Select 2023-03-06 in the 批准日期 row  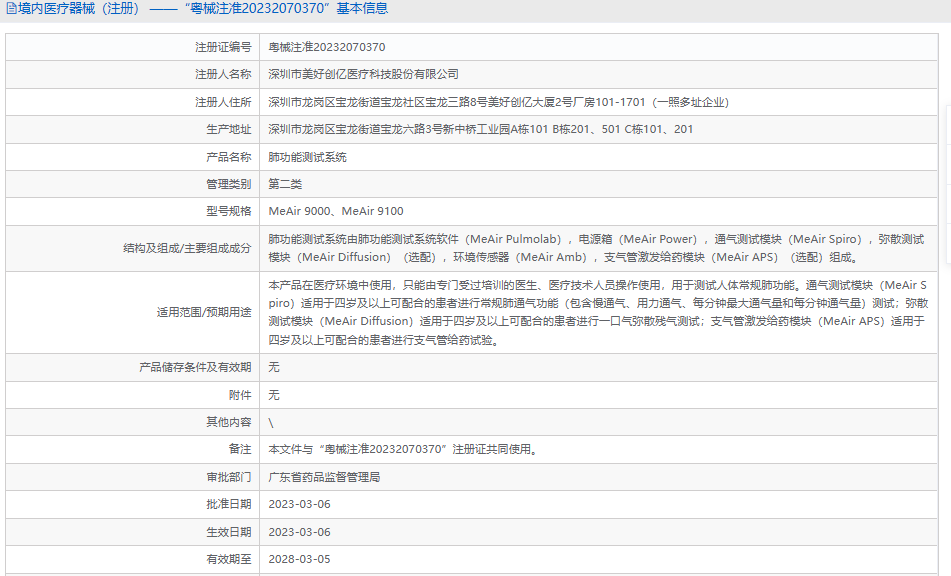299,504
